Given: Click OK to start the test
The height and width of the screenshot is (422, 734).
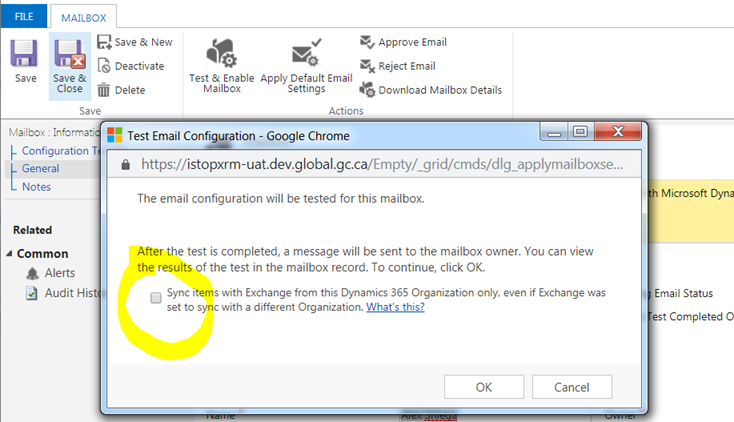Looking at the screenshot, I should click(484, 387).
